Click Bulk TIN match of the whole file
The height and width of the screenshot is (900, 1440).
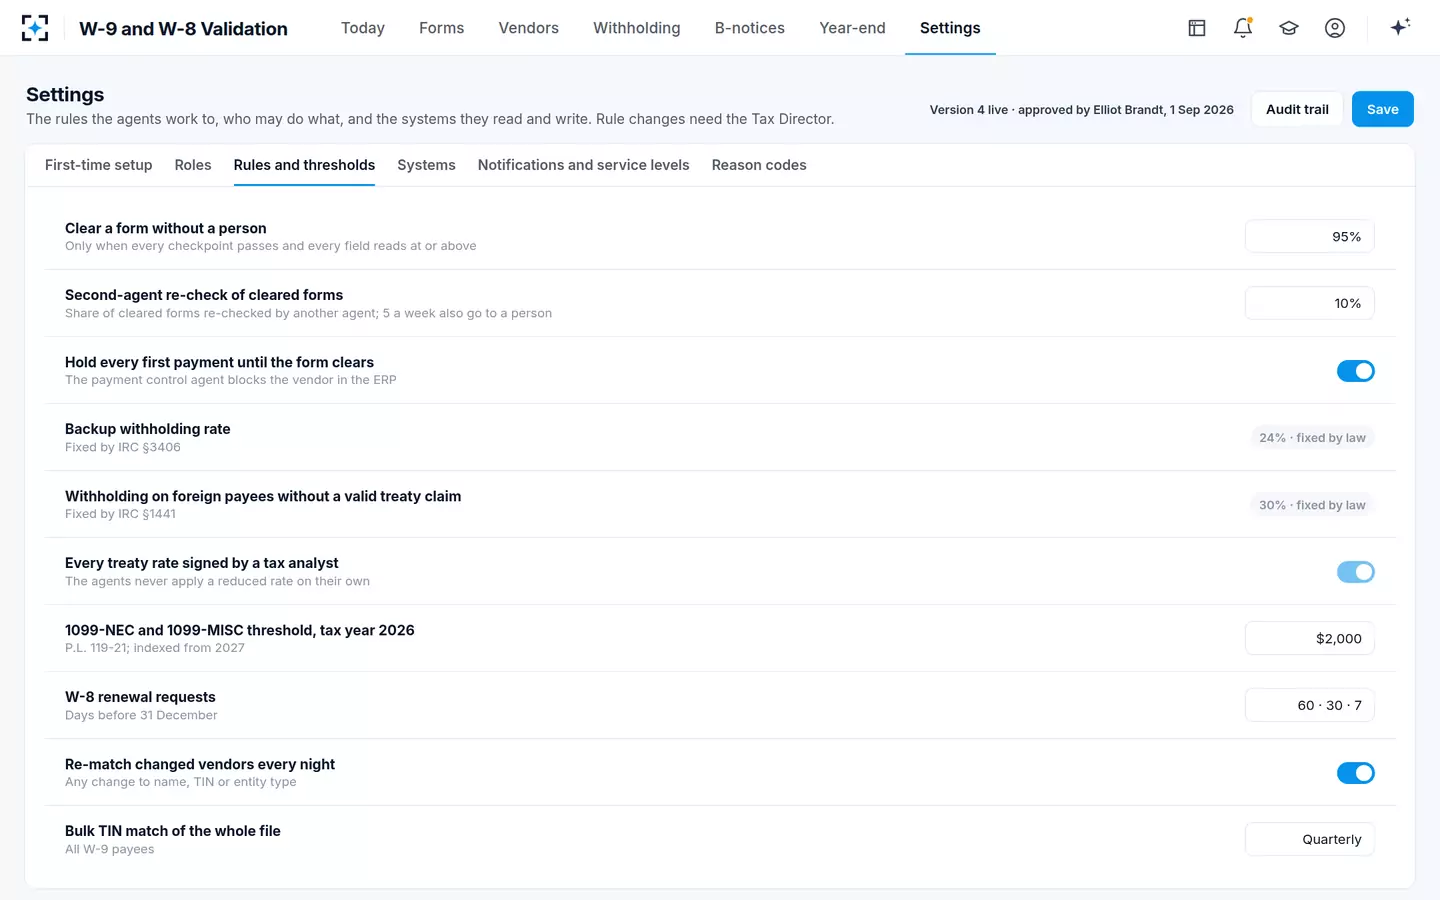173,831
